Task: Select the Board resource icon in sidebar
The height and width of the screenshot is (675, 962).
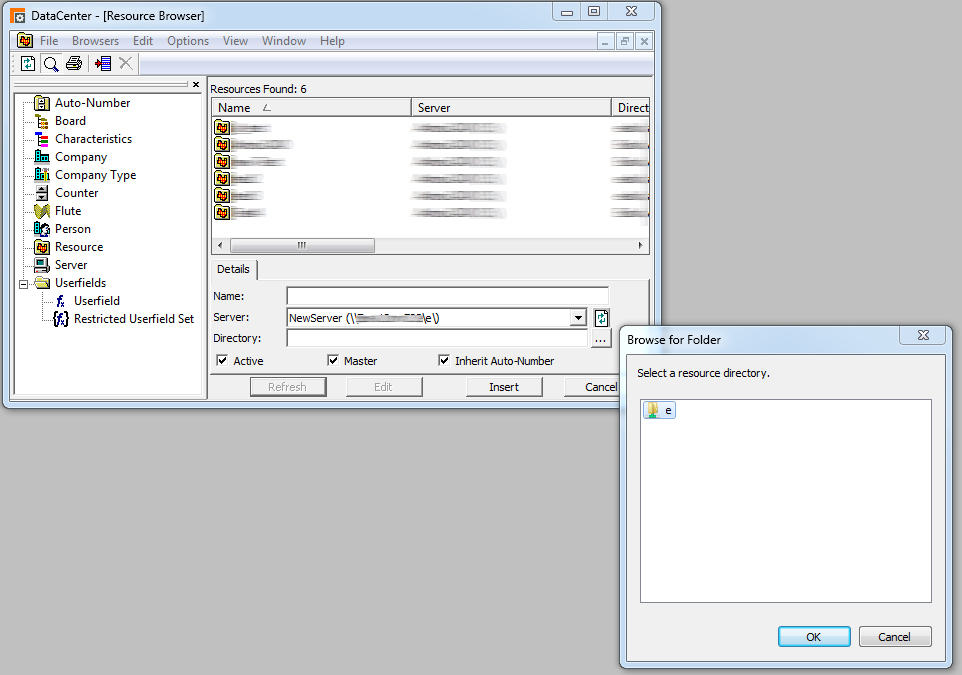Action: pos(43,120)
